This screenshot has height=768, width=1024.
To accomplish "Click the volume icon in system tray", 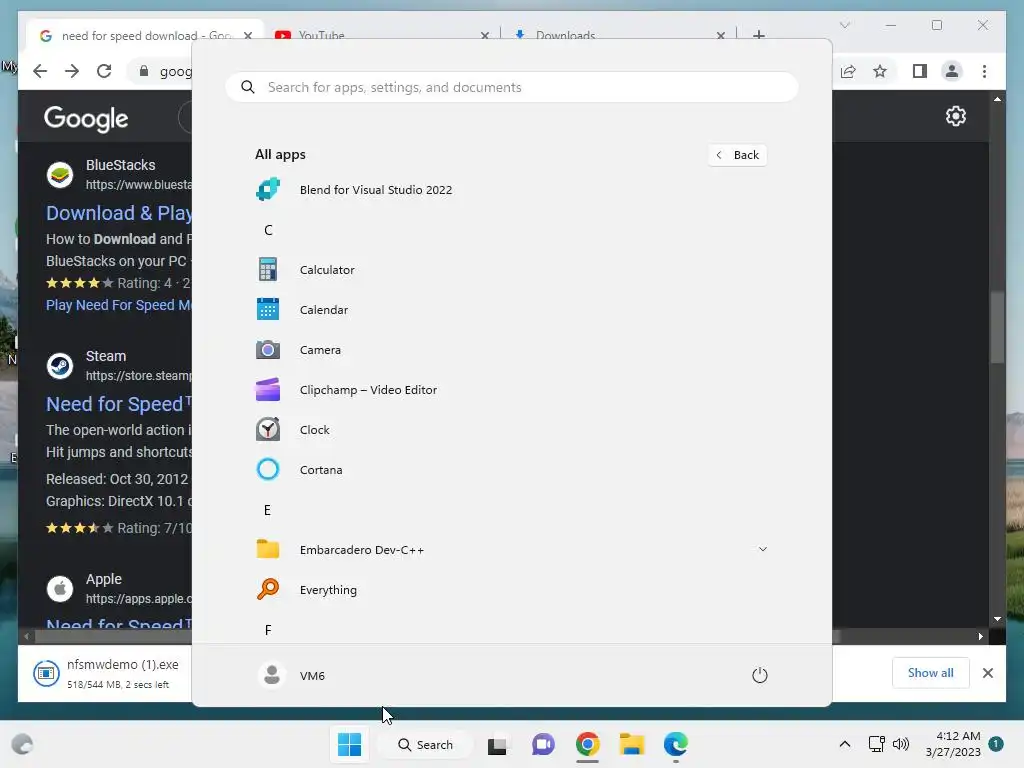I will tap(901, 744).
